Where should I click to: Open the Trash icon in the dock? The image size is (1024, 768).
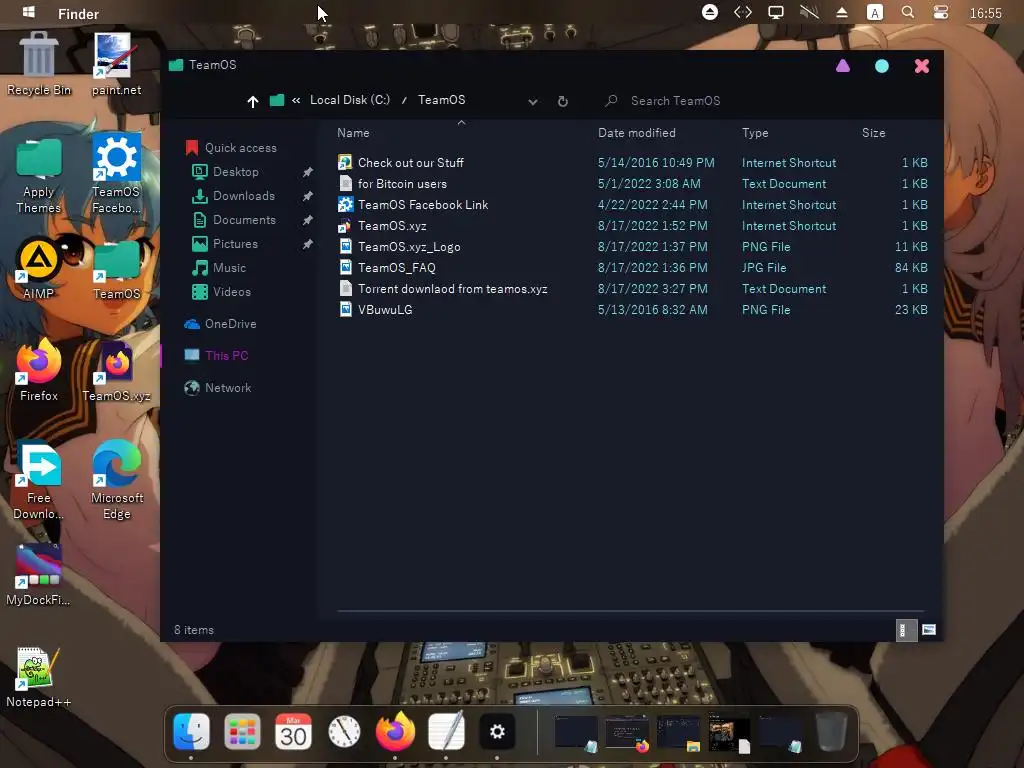pyautogui.click(x=831, y=731)
